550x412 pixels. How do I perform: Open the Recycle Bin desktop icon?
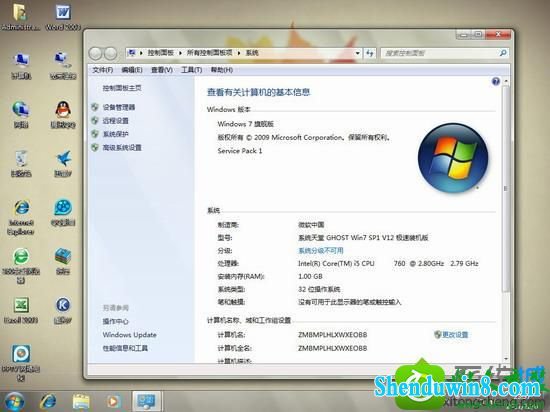click(21, 163)
